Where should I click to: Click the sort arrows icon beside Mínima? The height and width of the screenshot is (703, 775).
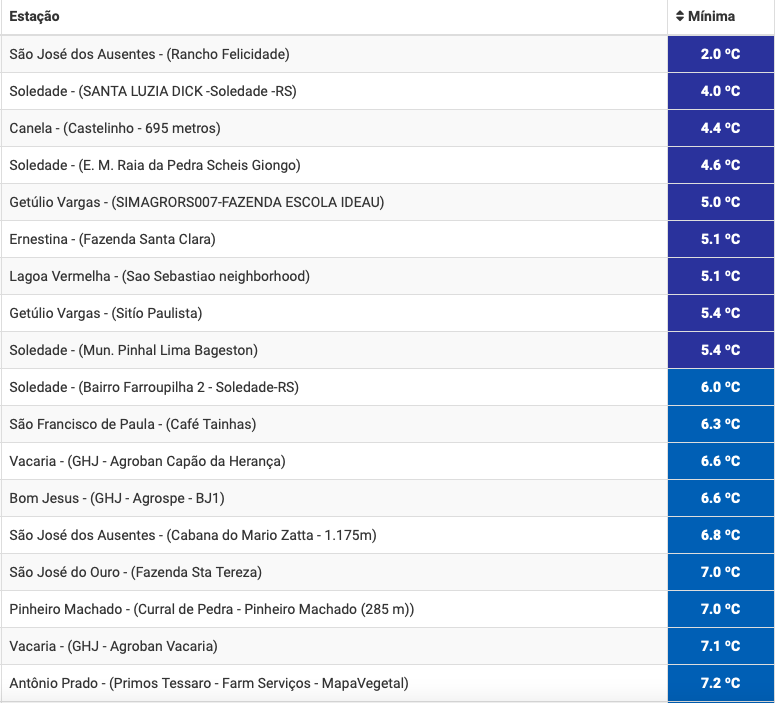click(680, 16)
